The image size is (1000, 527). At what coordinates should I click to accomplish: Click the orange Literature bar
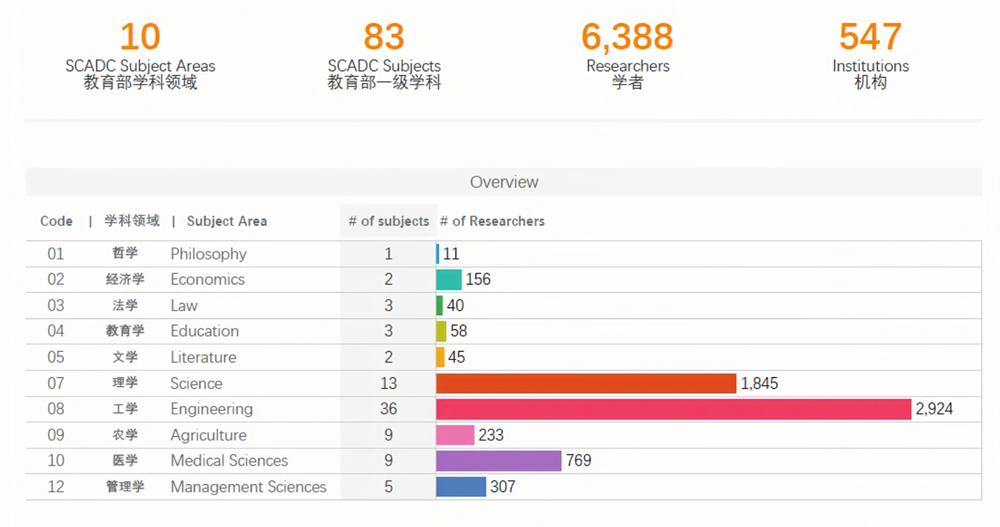(x=440, y=357)
